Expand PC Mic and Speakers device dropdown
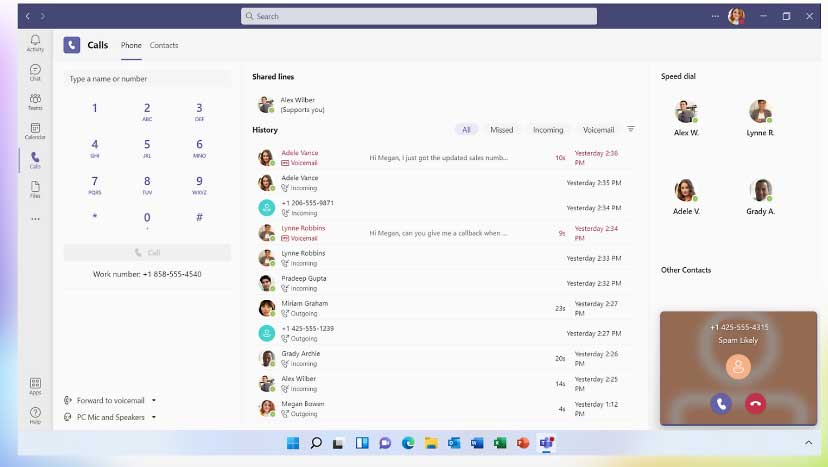828x467 pixels. click(x=110, y=417)
